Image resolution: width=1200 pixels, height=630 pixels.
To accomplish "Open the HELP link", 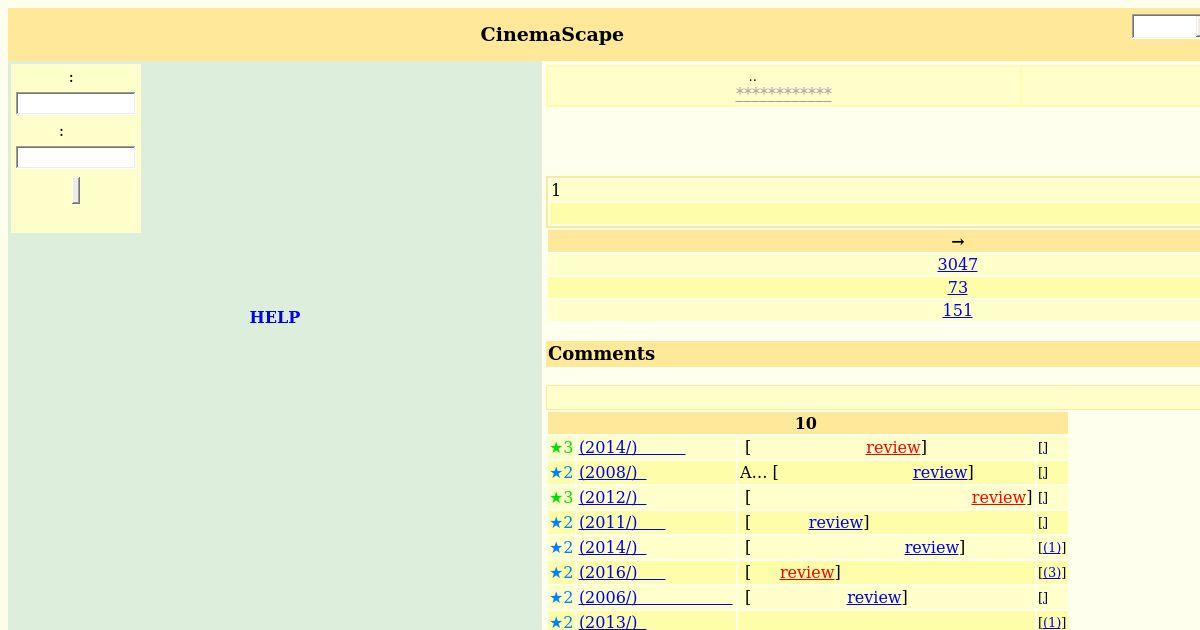I will point(275,317).
